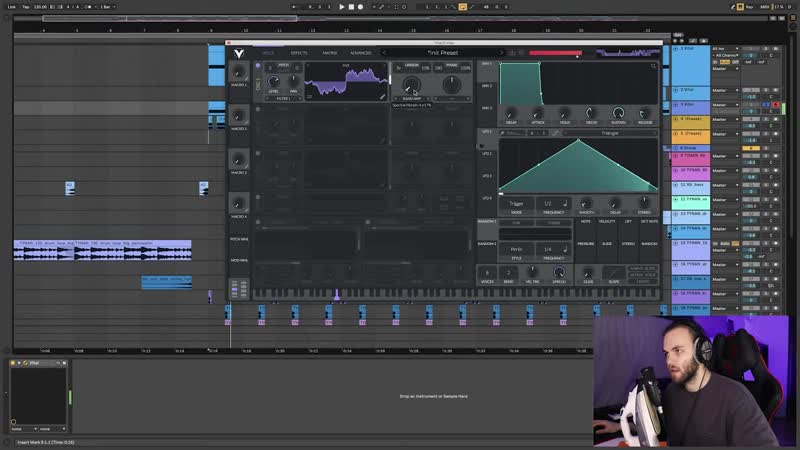Screen dimensions: 800x450
Task: Open the Triangle LFO shape selector
Action: (609, 133)
